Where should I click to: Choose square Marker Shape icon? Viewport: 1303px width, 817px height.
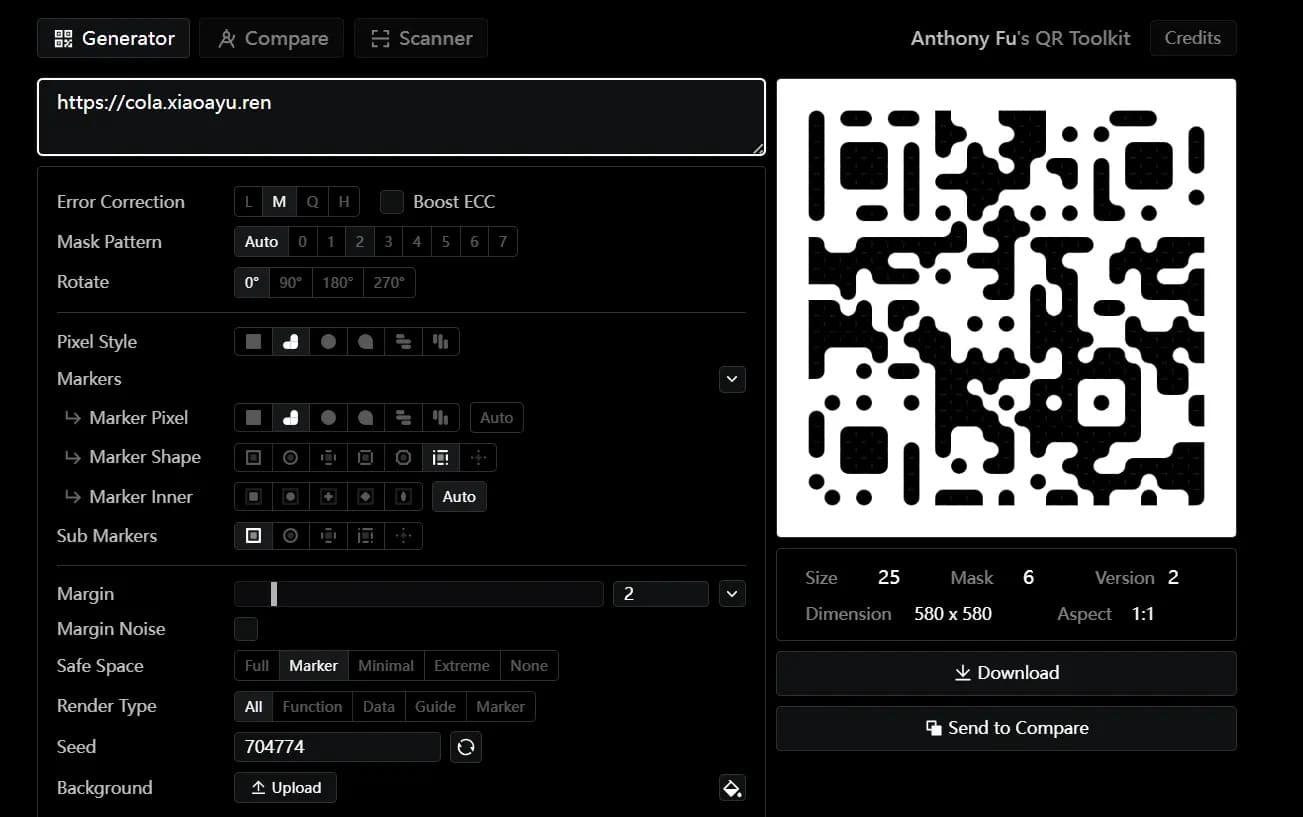[253, 457]
